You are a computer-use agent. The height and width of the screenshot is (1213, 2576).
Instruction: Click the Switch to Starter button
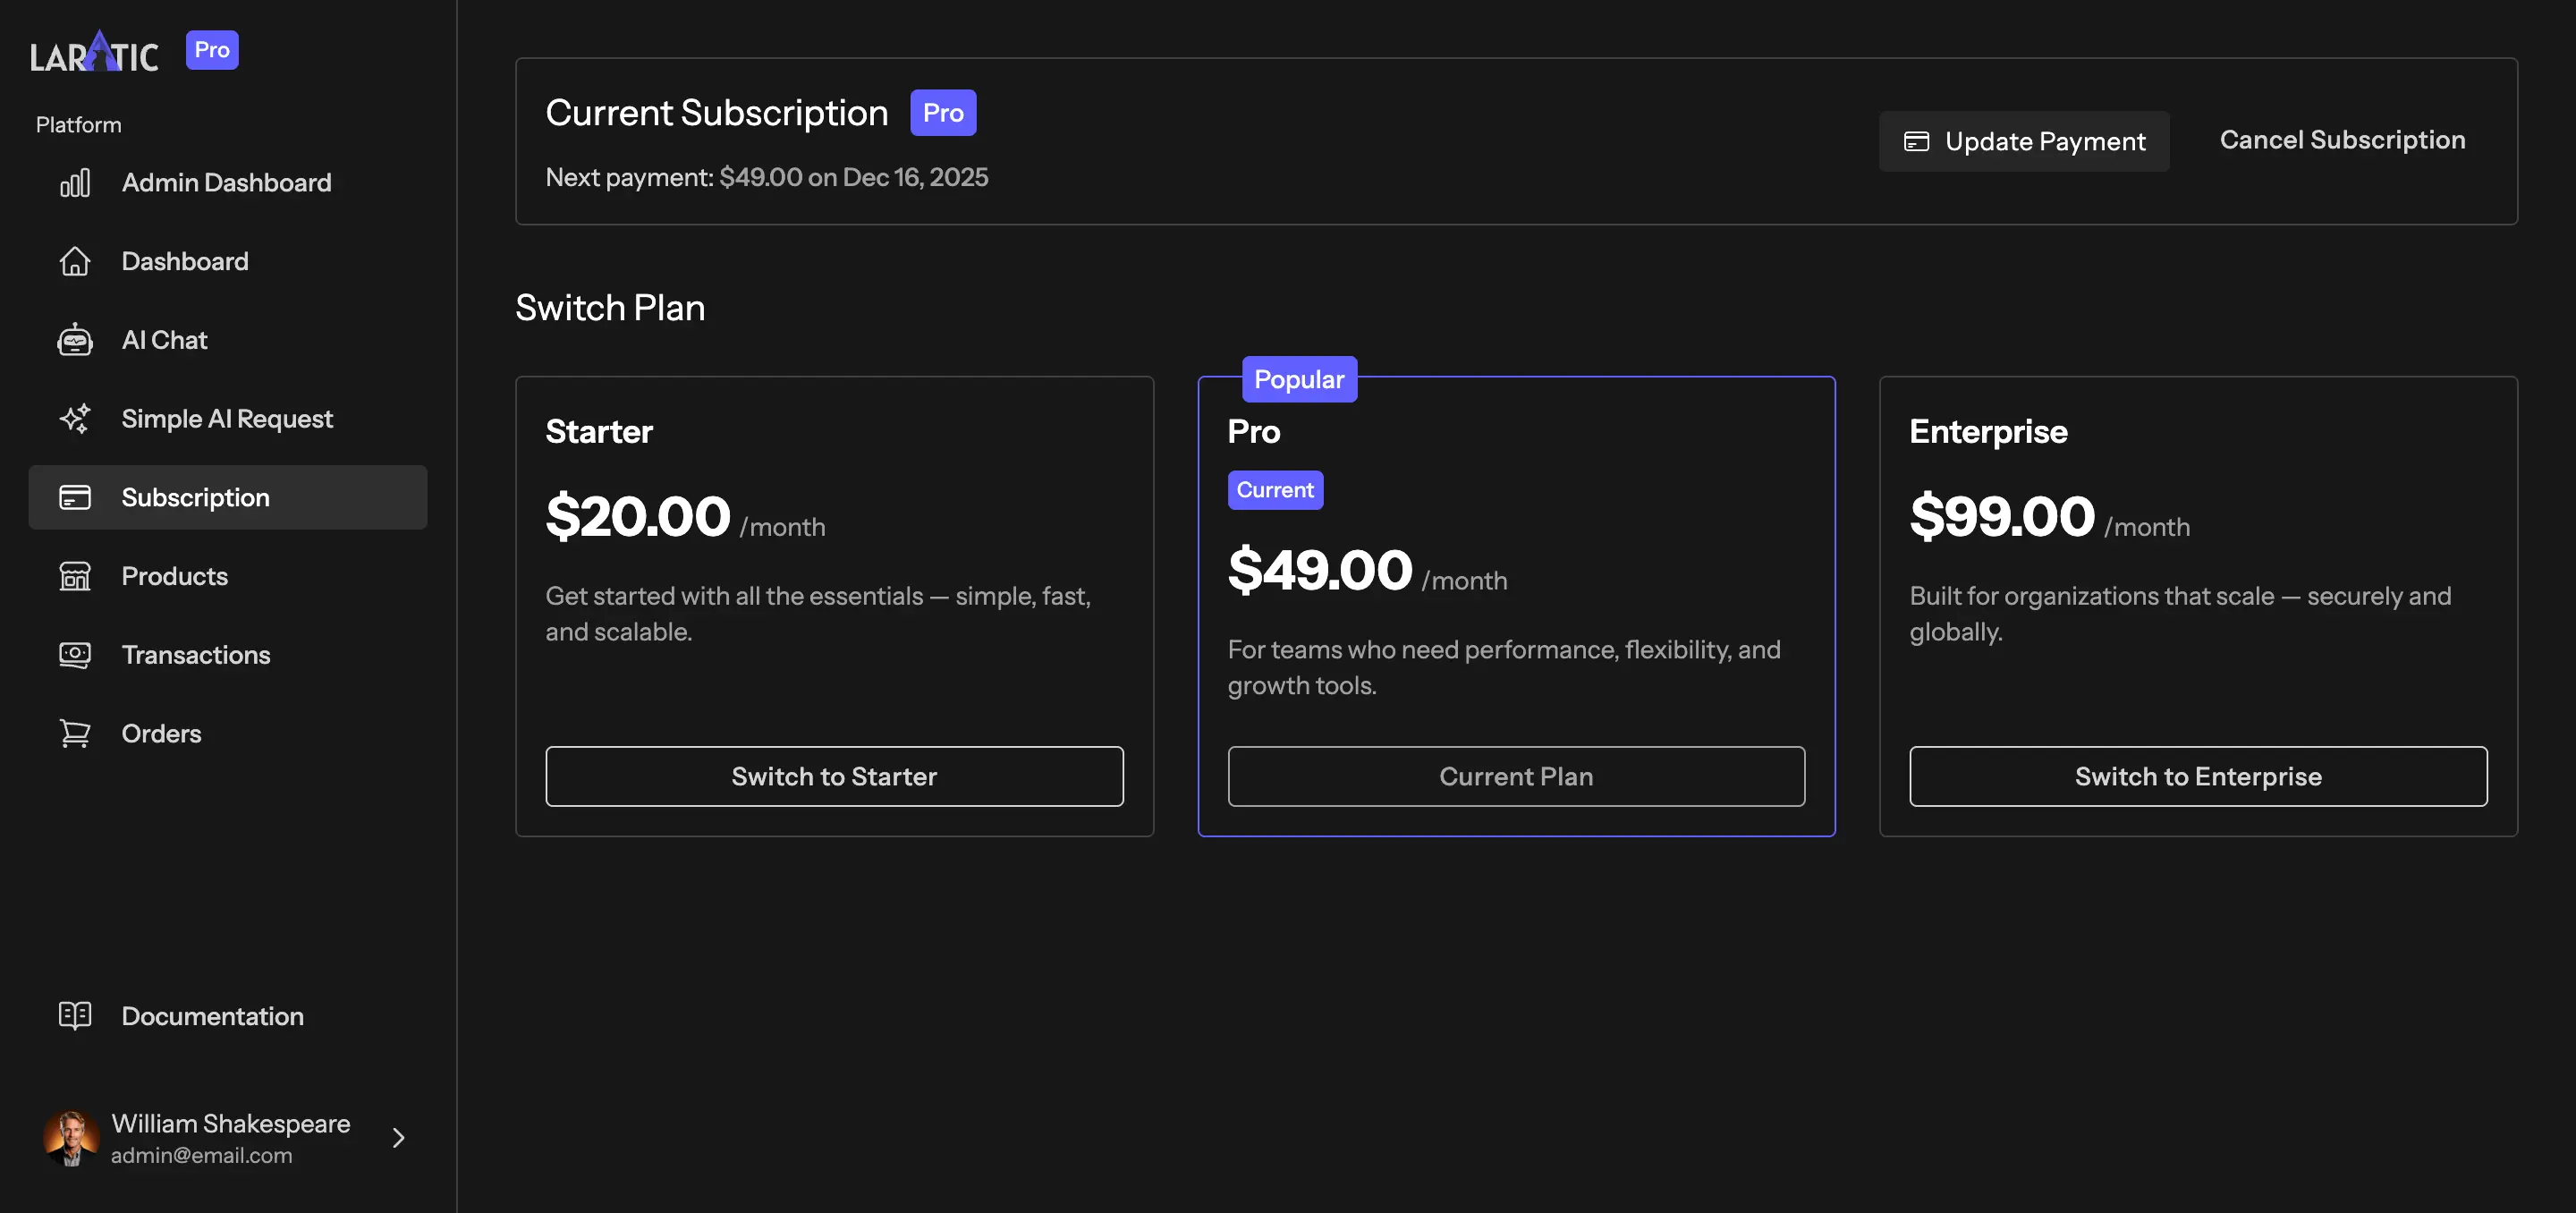tap(834, 776)
